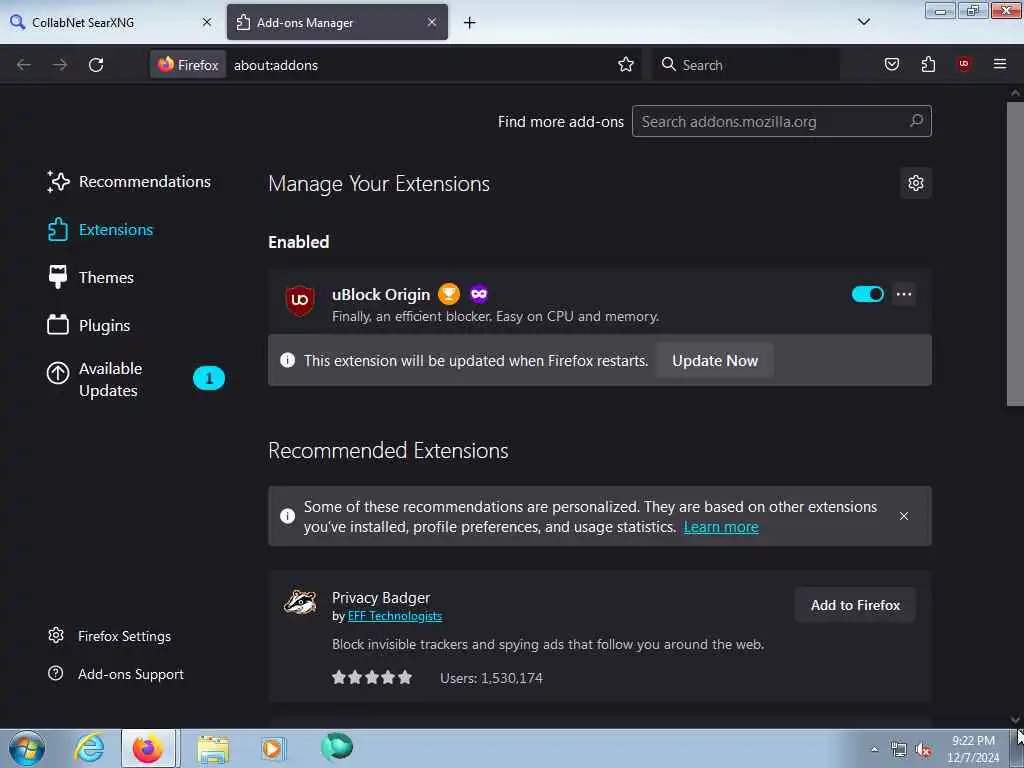Add Privacy Badger to Firefox
The image size is (1024, 768).
pos(855,605)
